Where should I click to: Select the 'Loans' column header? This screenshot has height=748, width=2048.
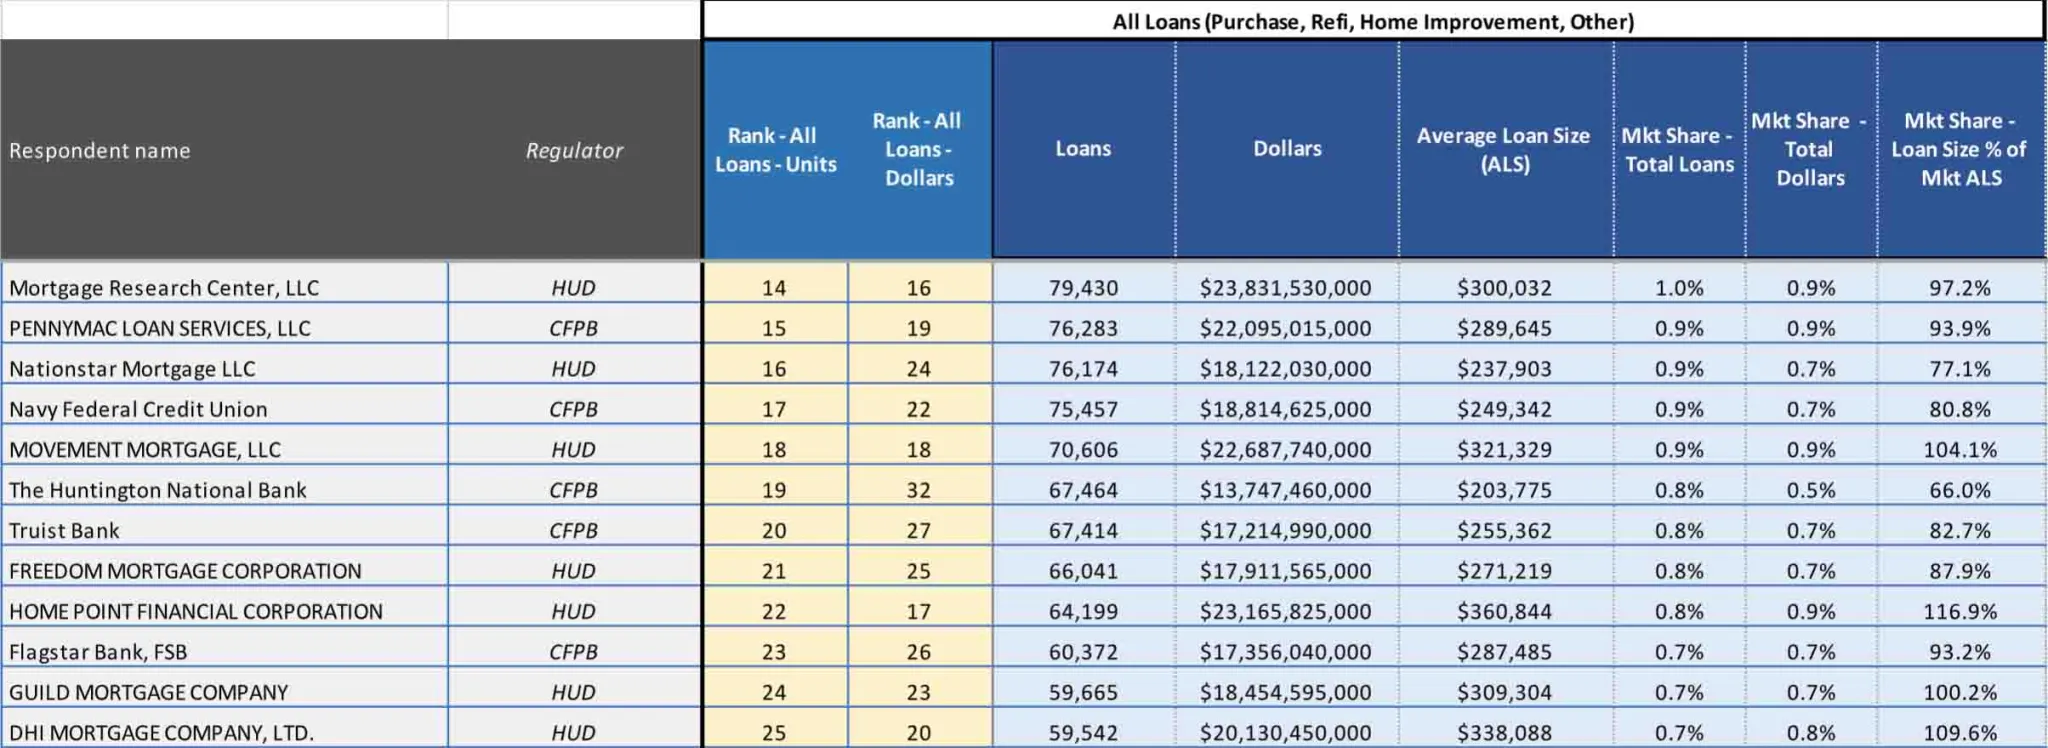[x=1083, y=149]
